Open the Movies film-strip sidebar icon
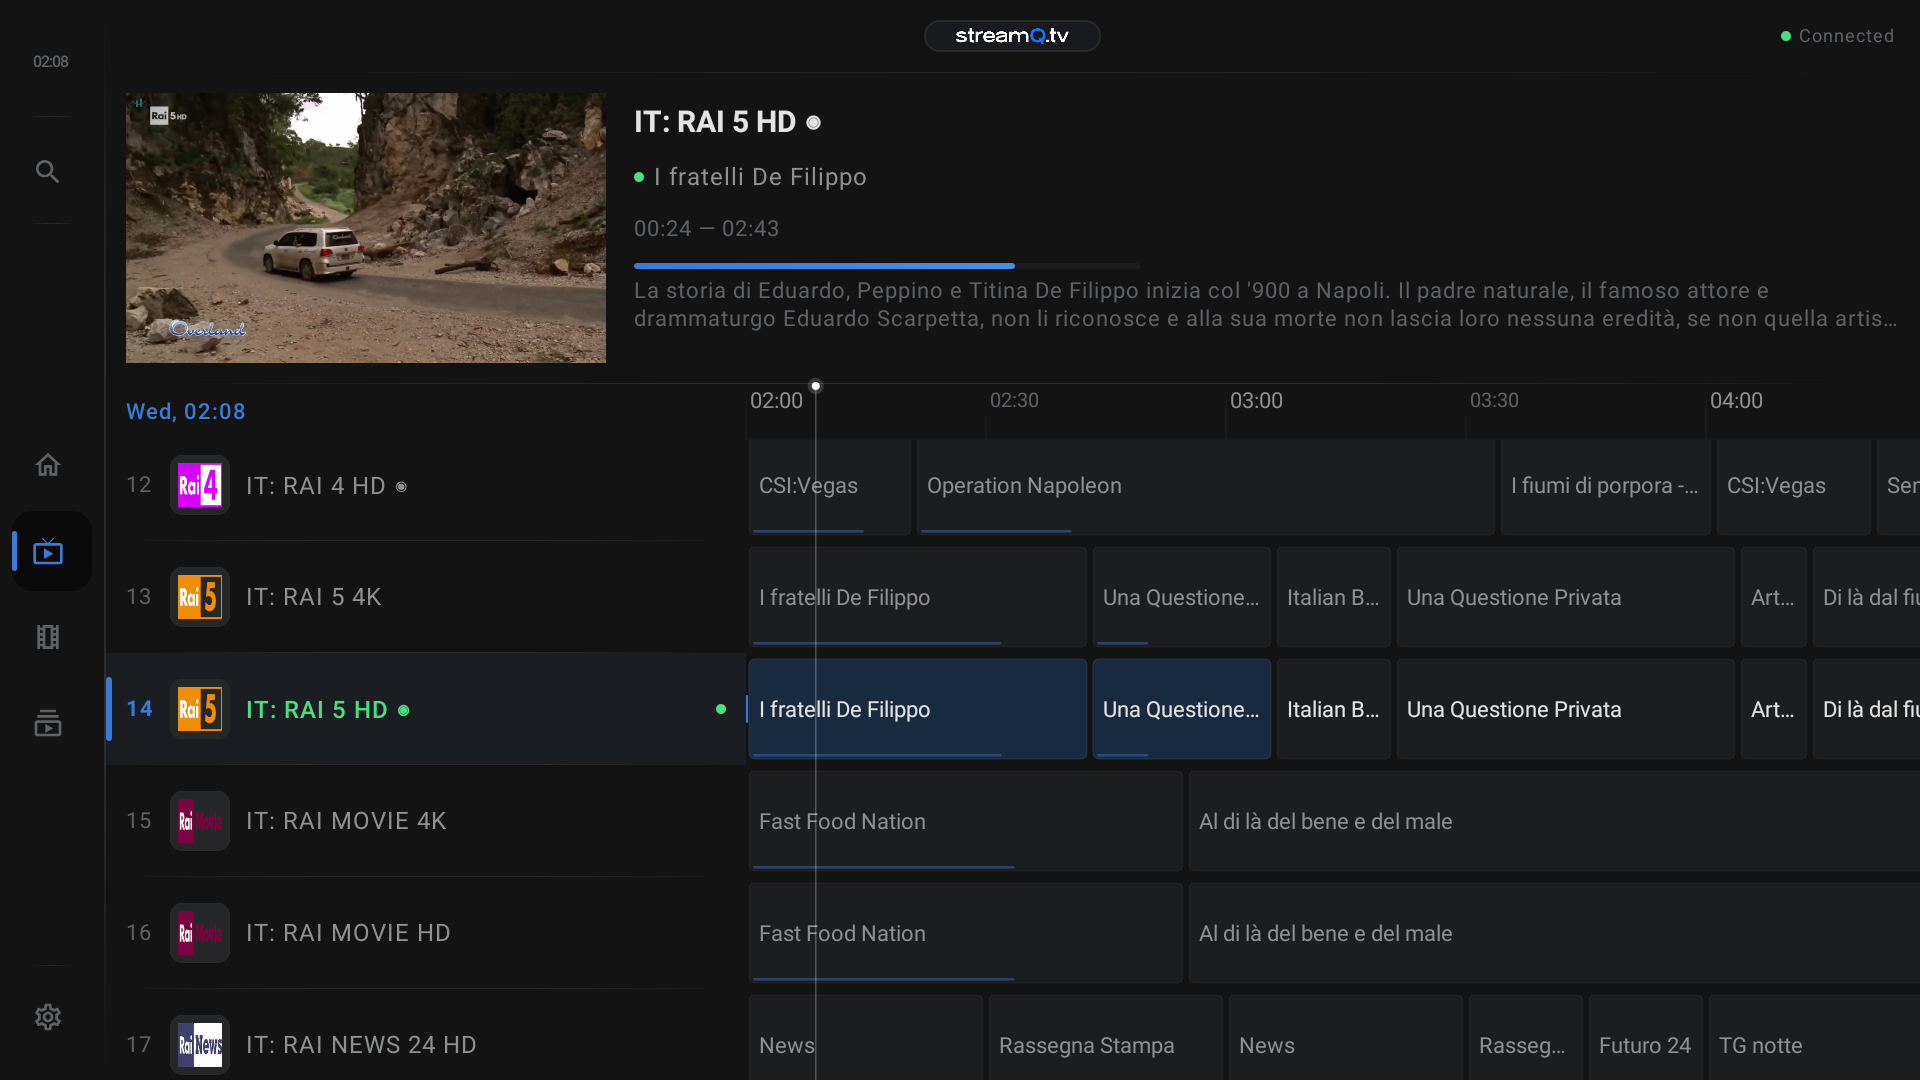 pyautogui.click(x=47, y=637)
